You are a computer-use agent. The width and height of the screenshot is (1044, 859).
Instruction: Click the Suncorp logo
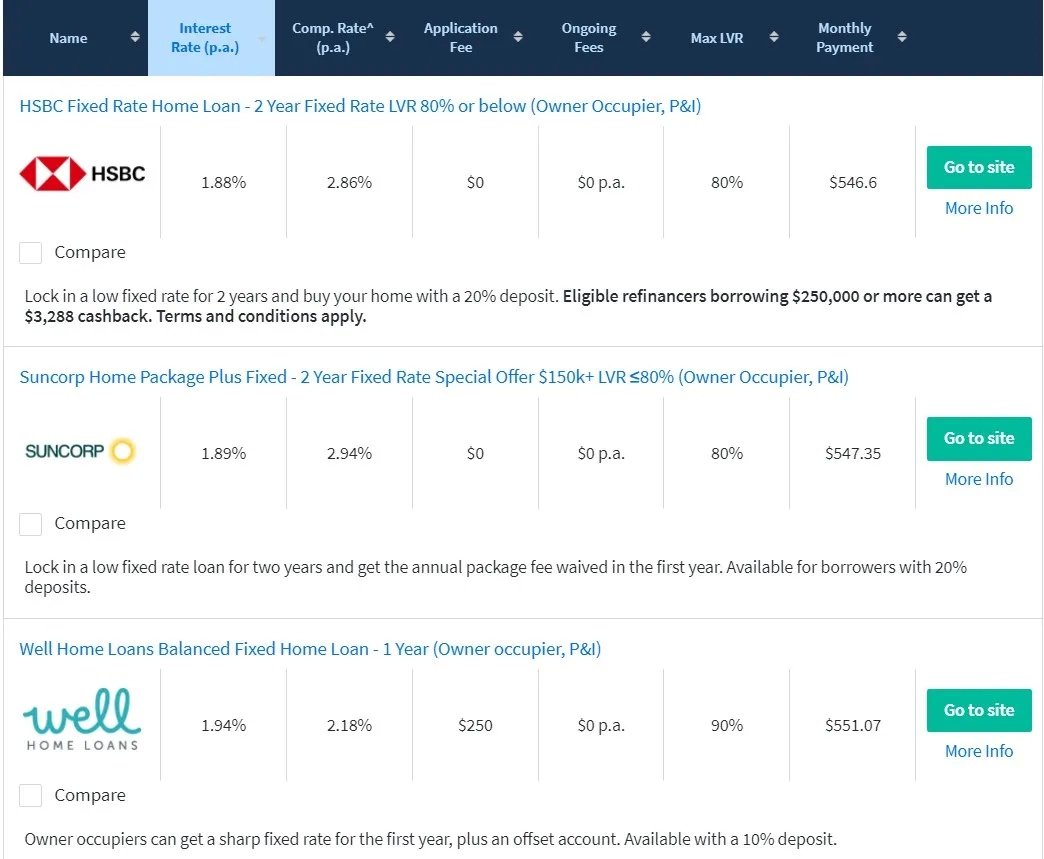point(80,451)
